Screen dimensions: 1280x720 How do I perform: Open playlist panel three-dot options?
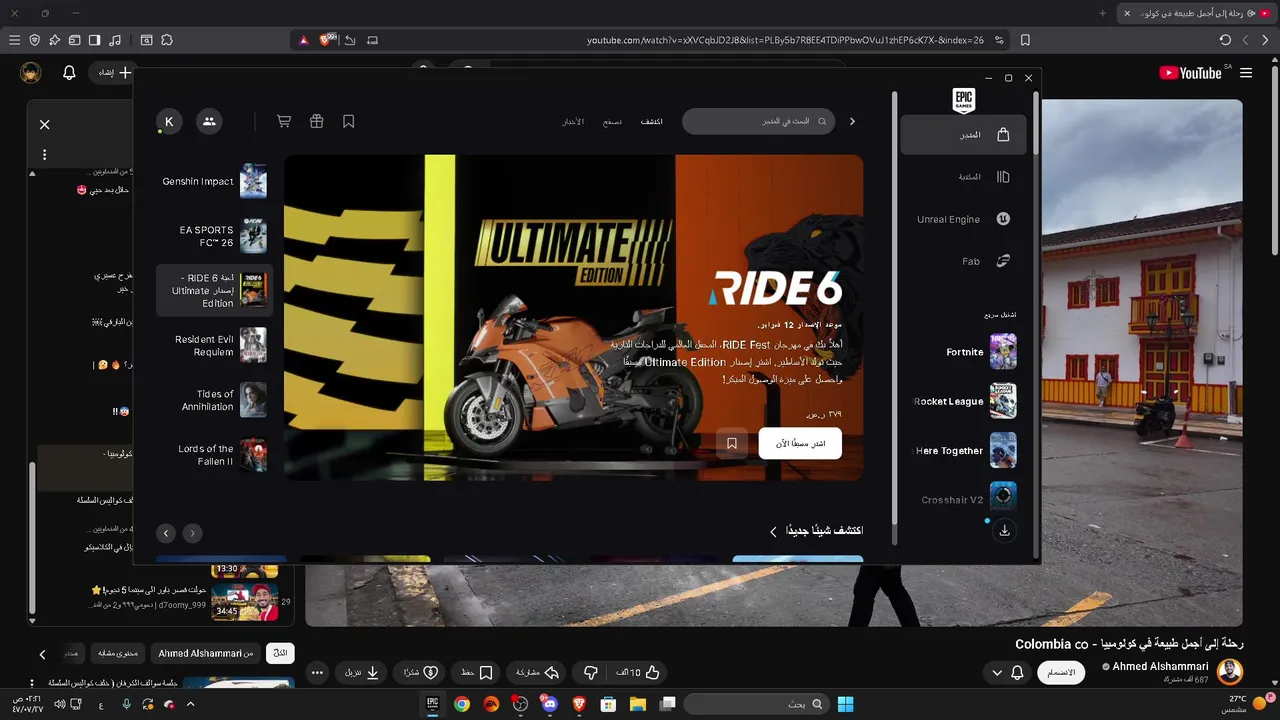pyautogui.click(x=44, y=155)
